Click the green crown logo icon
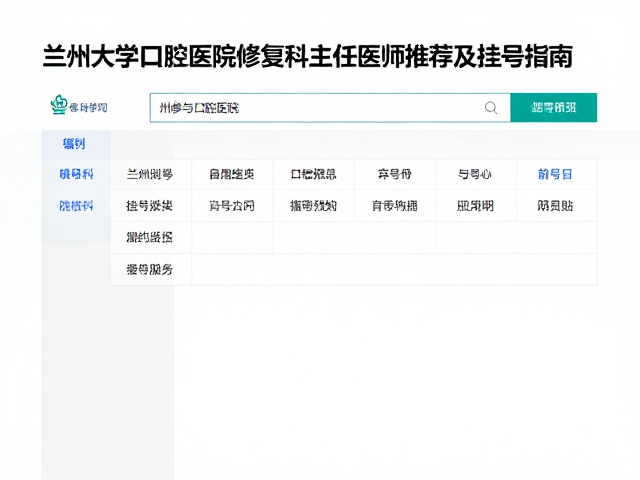Viewport: 640px width, 480px height. coord(58,104)
